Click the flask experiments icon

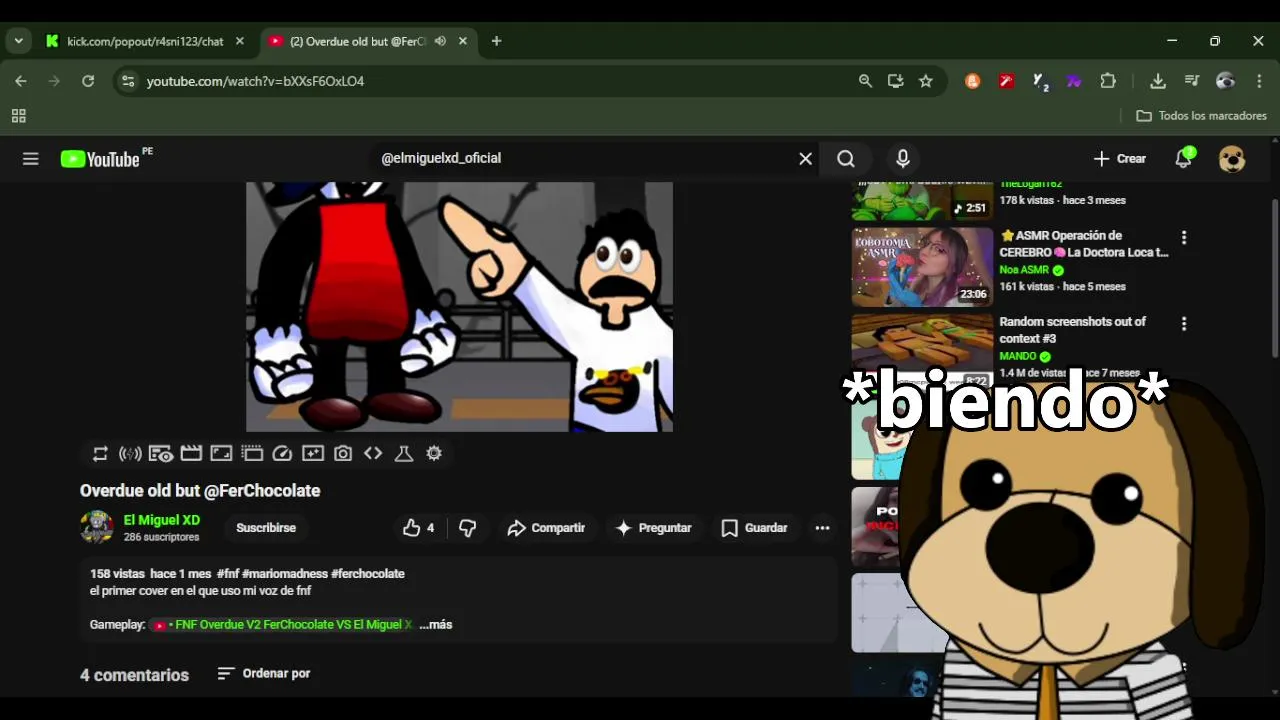pyautogui.click(x=404, y=453)
